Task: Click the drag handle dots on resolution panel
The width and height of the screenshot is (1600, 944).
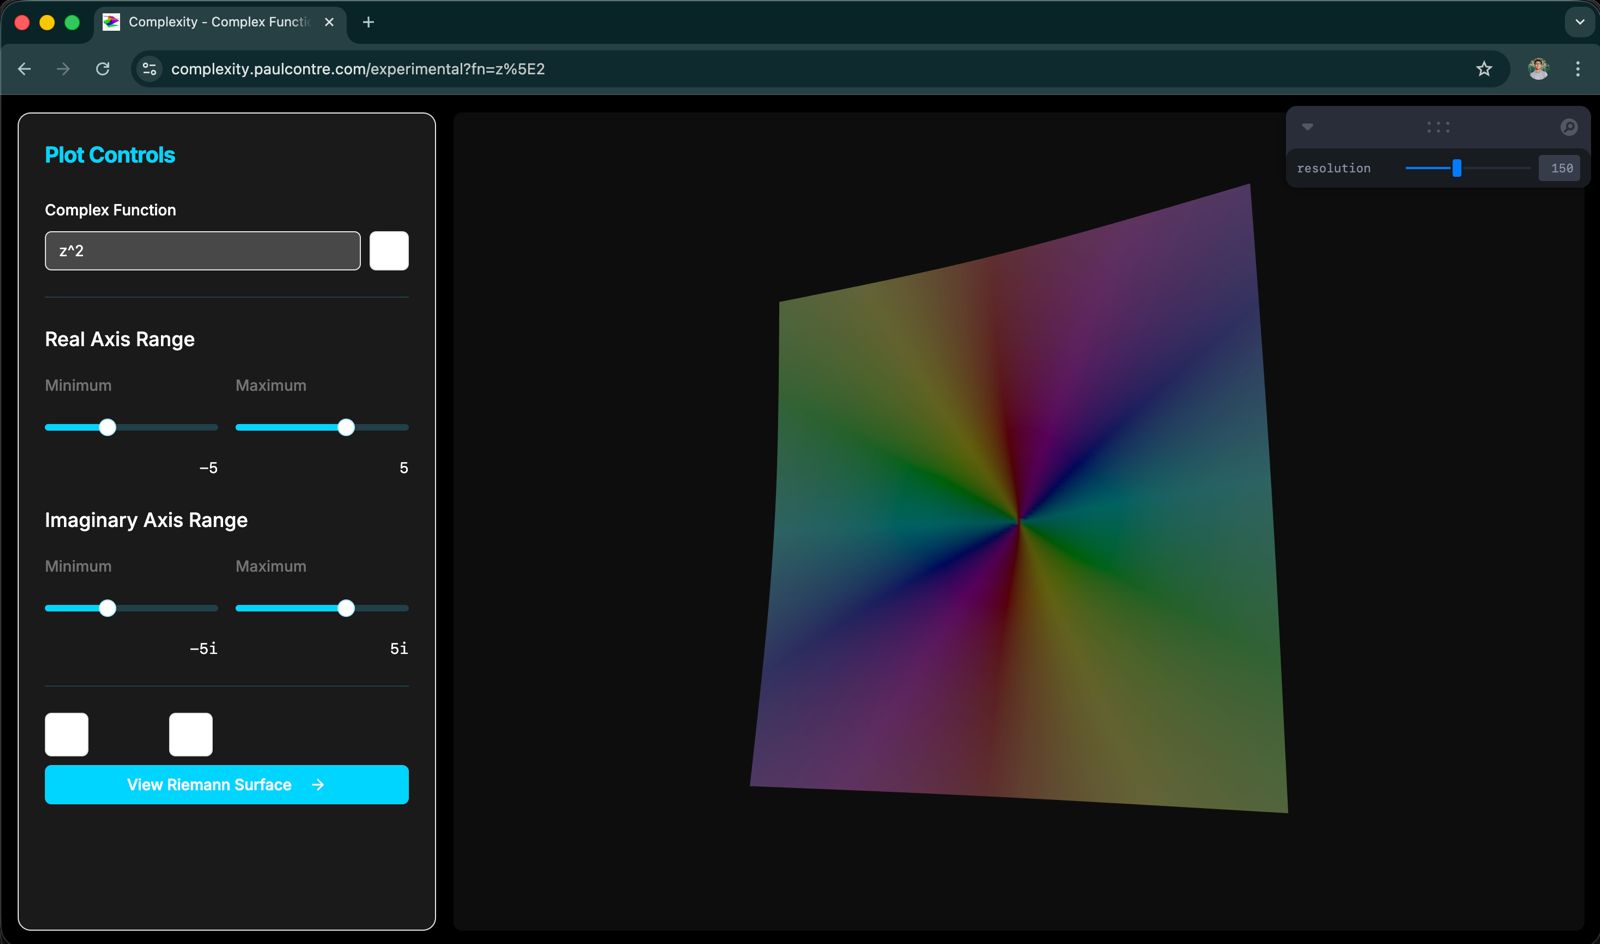Action: pos(1438,127)
